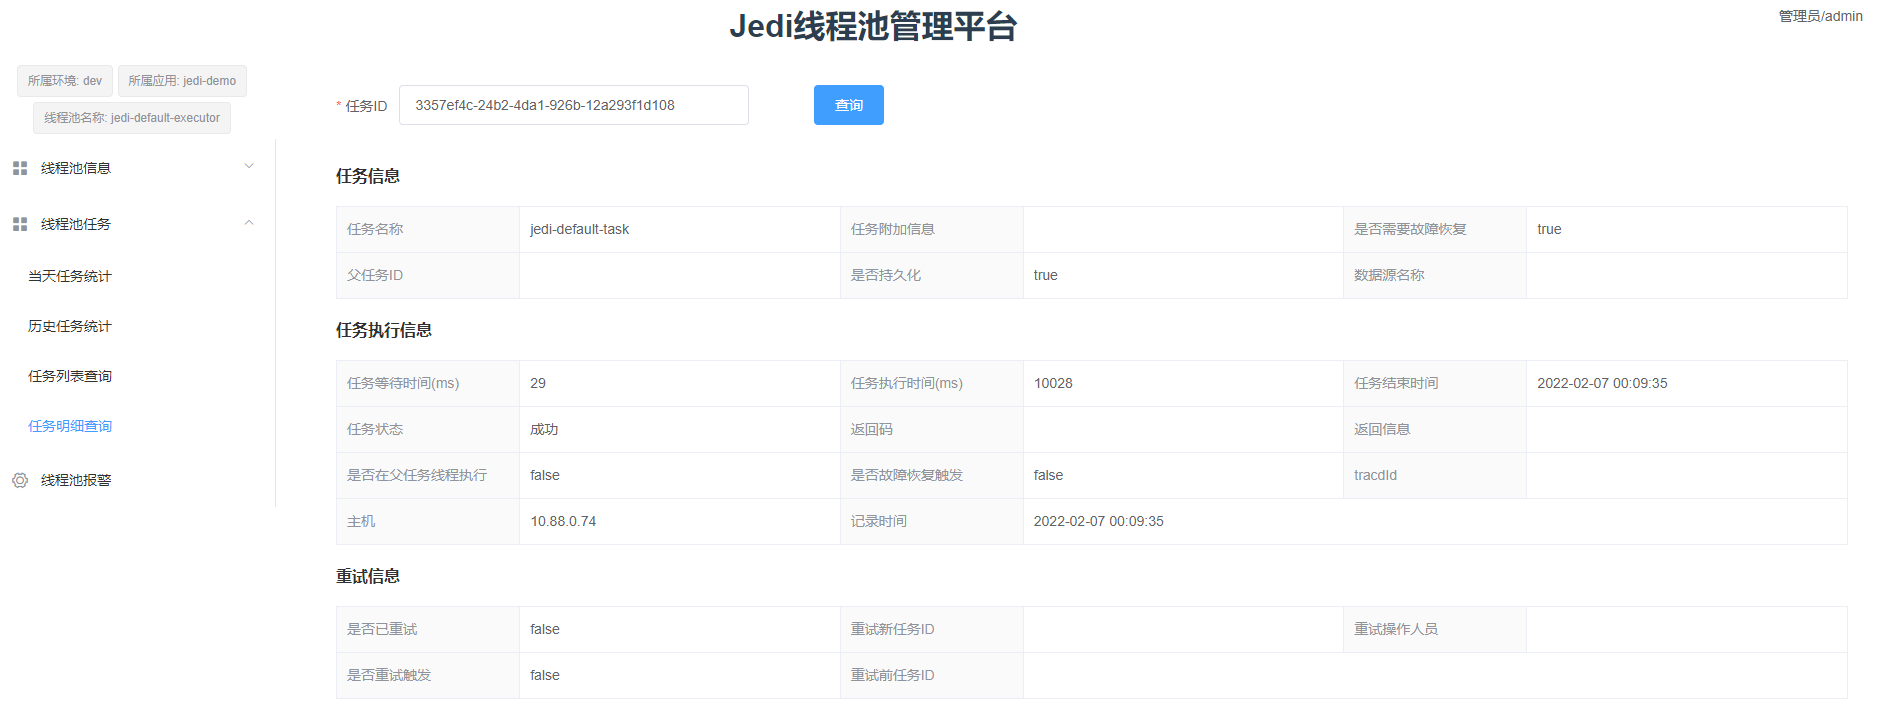Click the 重试信息 section heading
The height and width of the screenshot is (723, 1879).
click(x=368, y=576)
